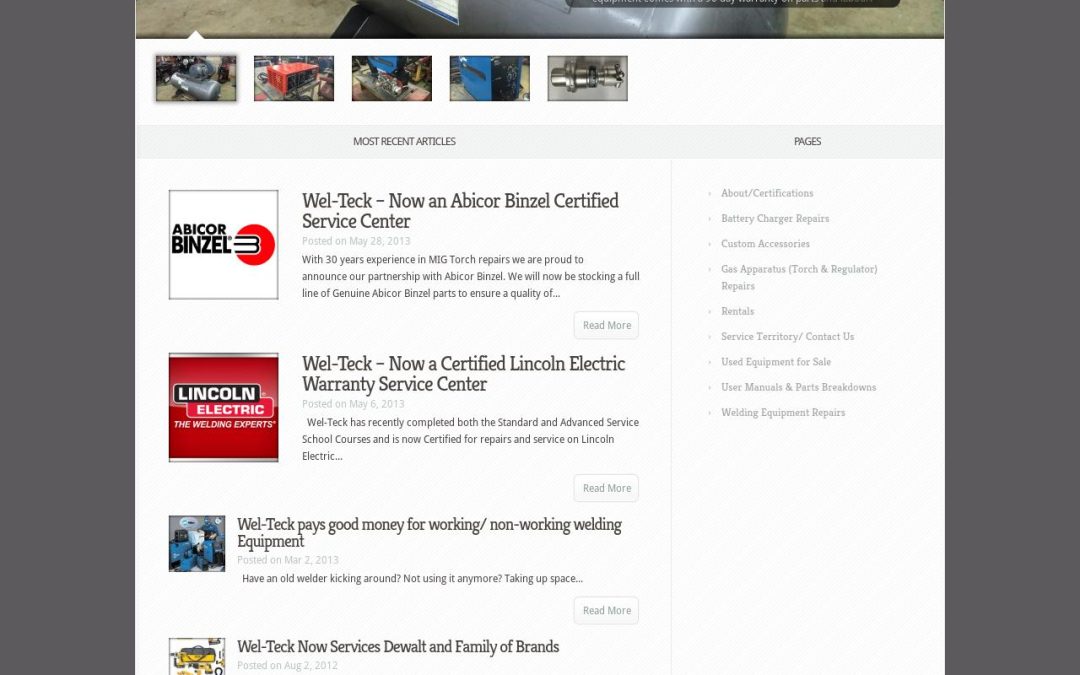The width and height of the screenshot is (1080, 675).
Task: Select the Most Recent Articles heading
Action: [404, 141]
